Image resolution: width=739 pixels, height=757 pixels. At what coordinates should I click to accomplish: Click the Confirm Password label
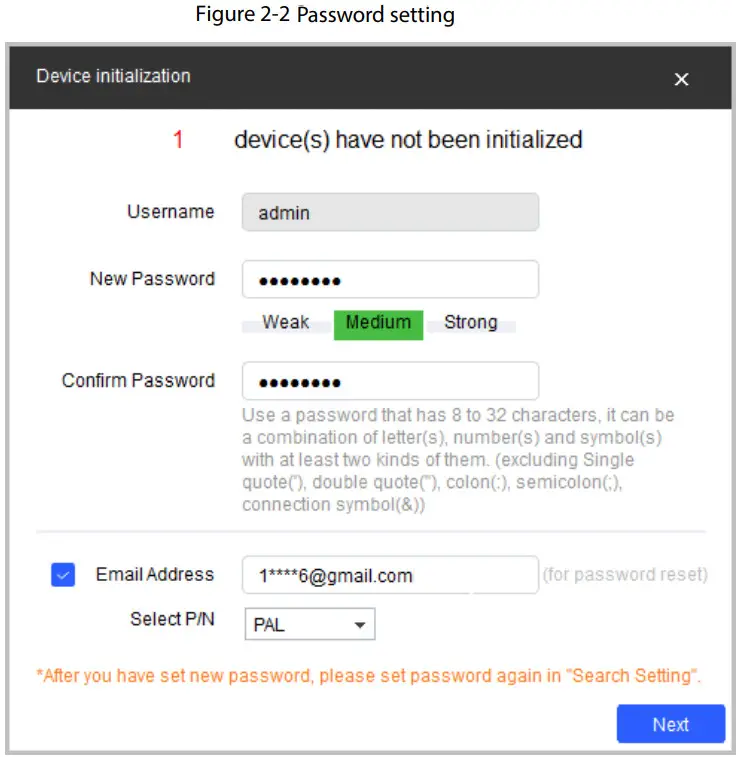[x=138, y=381]
